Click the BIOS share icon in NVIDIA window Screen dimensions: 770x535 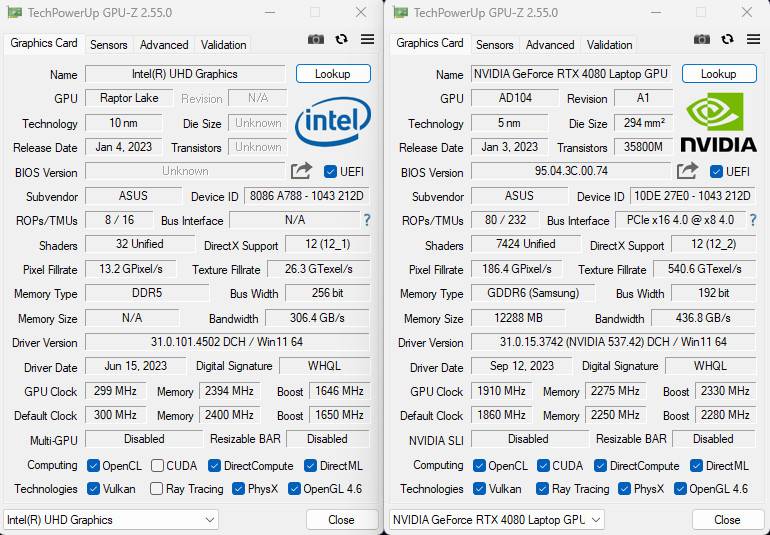point(687,171)
